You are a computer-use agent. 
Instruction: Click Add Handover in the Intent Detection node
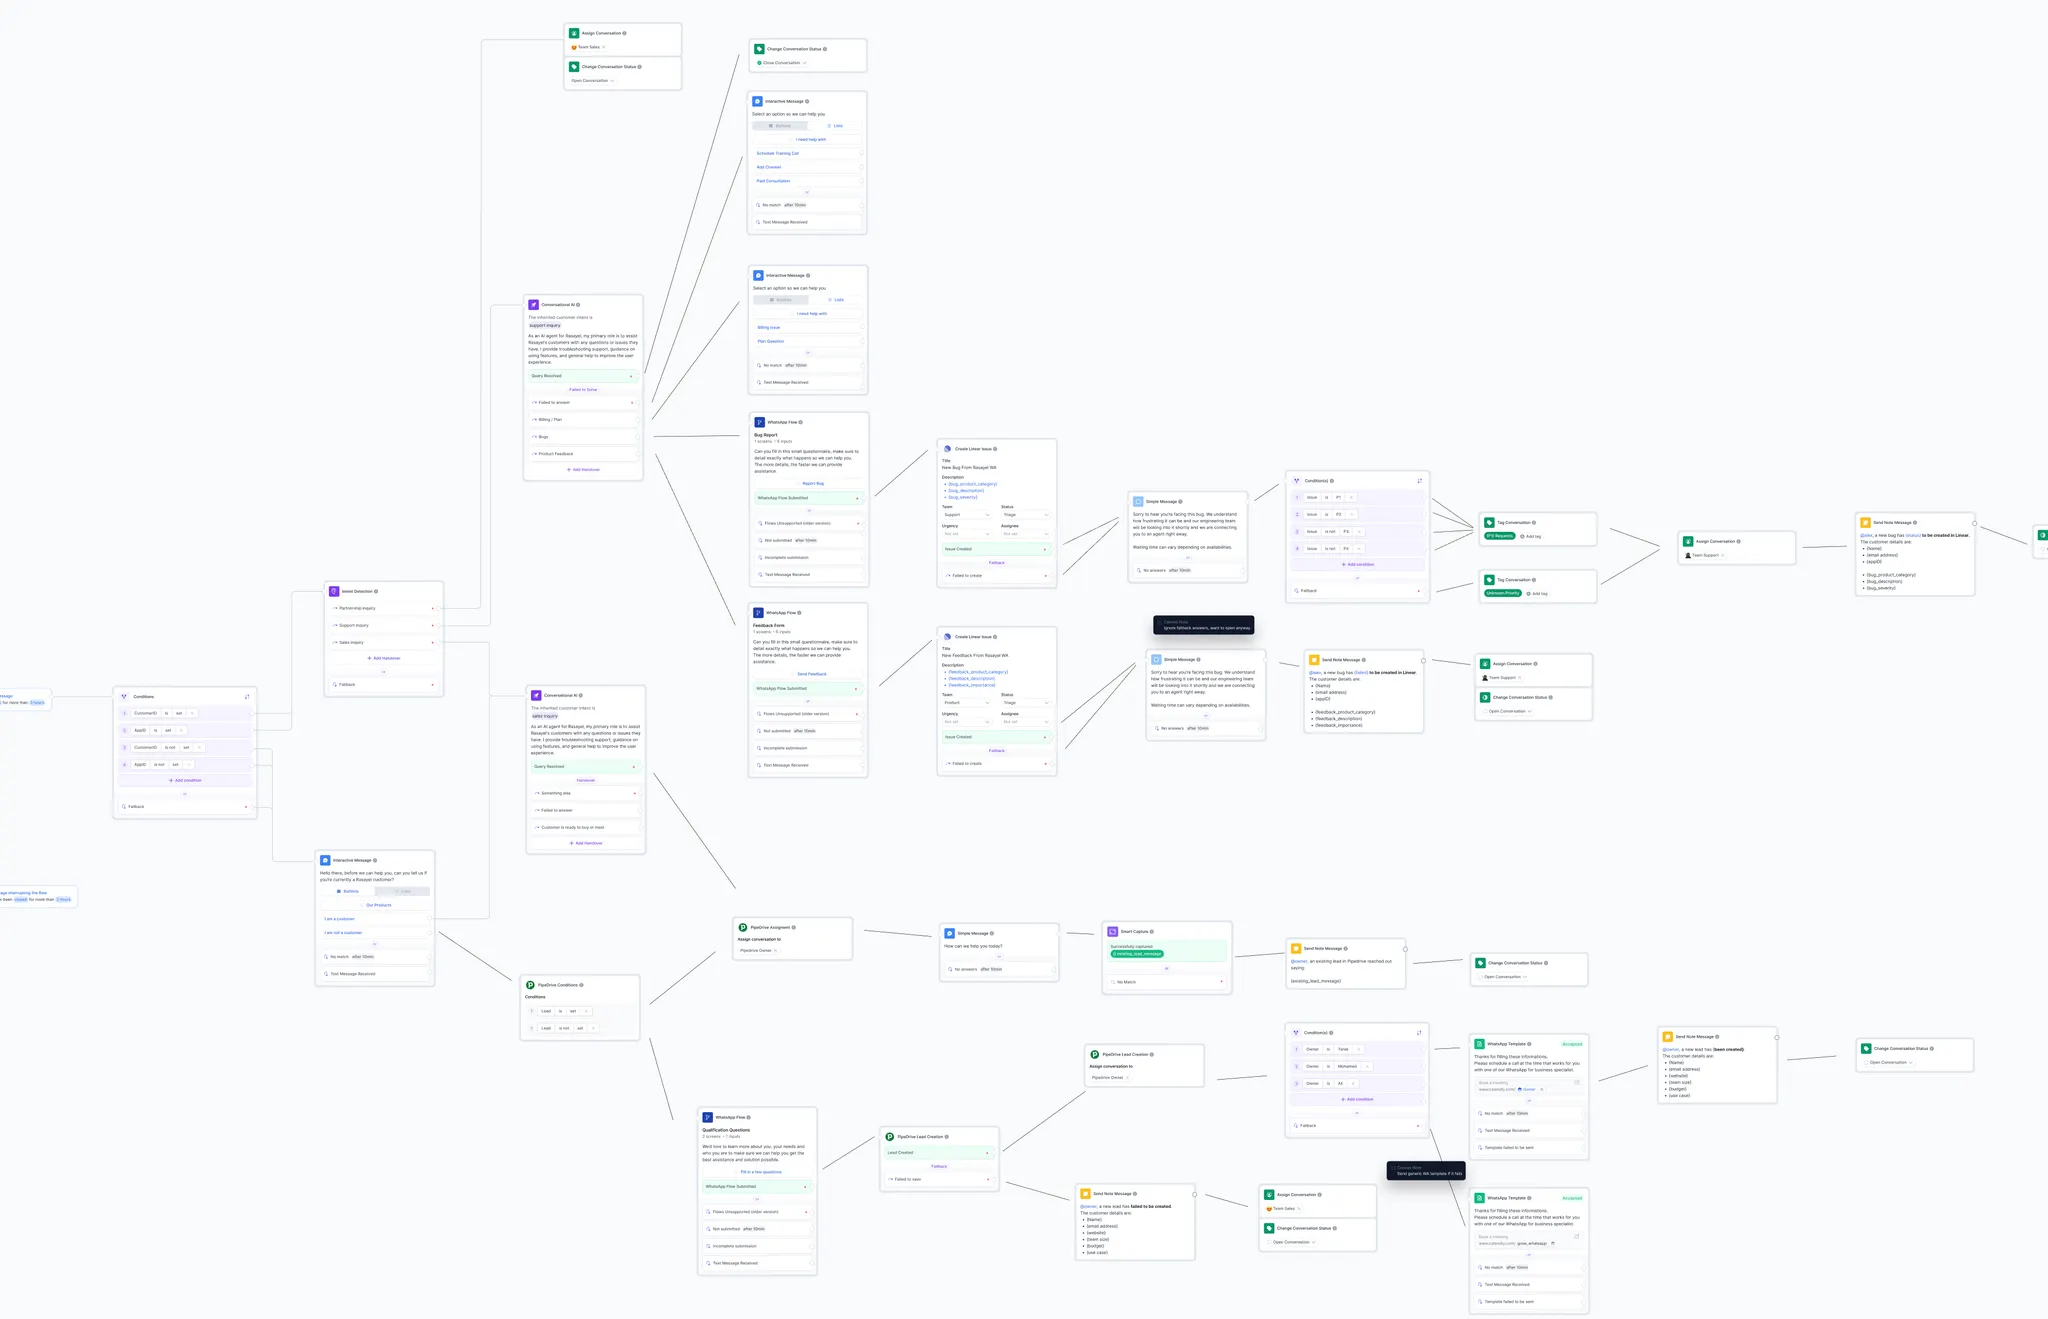(x=383, y=658)
